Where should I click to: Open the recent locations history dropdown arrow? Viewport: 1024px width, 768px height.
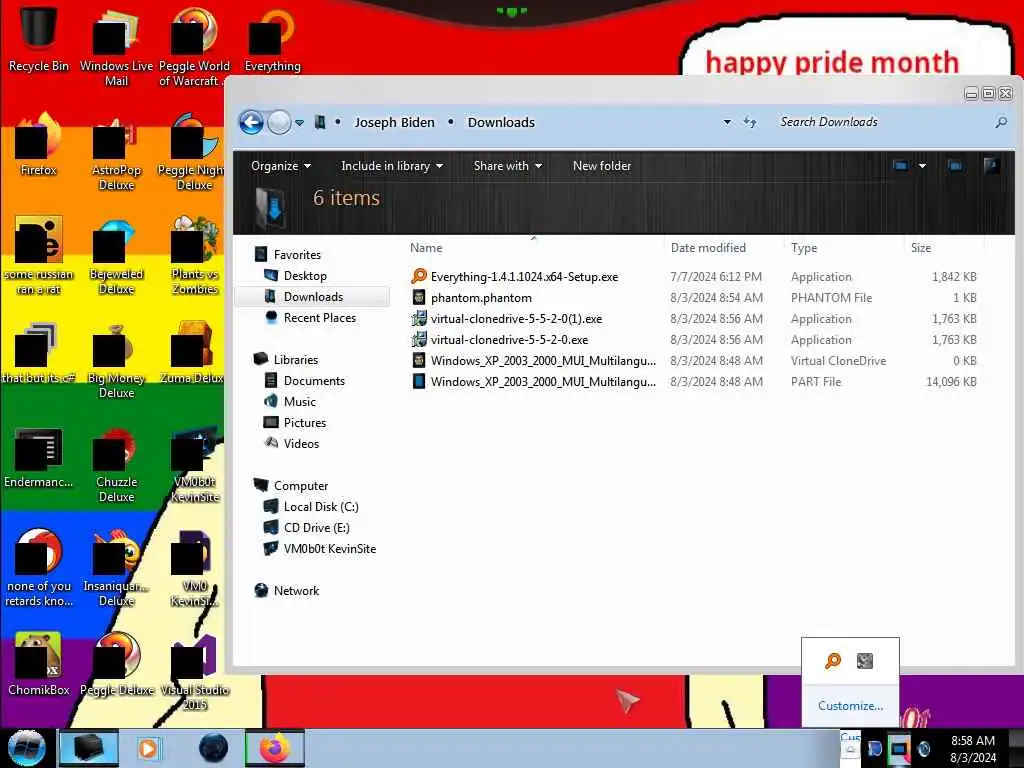coord(299,123)
